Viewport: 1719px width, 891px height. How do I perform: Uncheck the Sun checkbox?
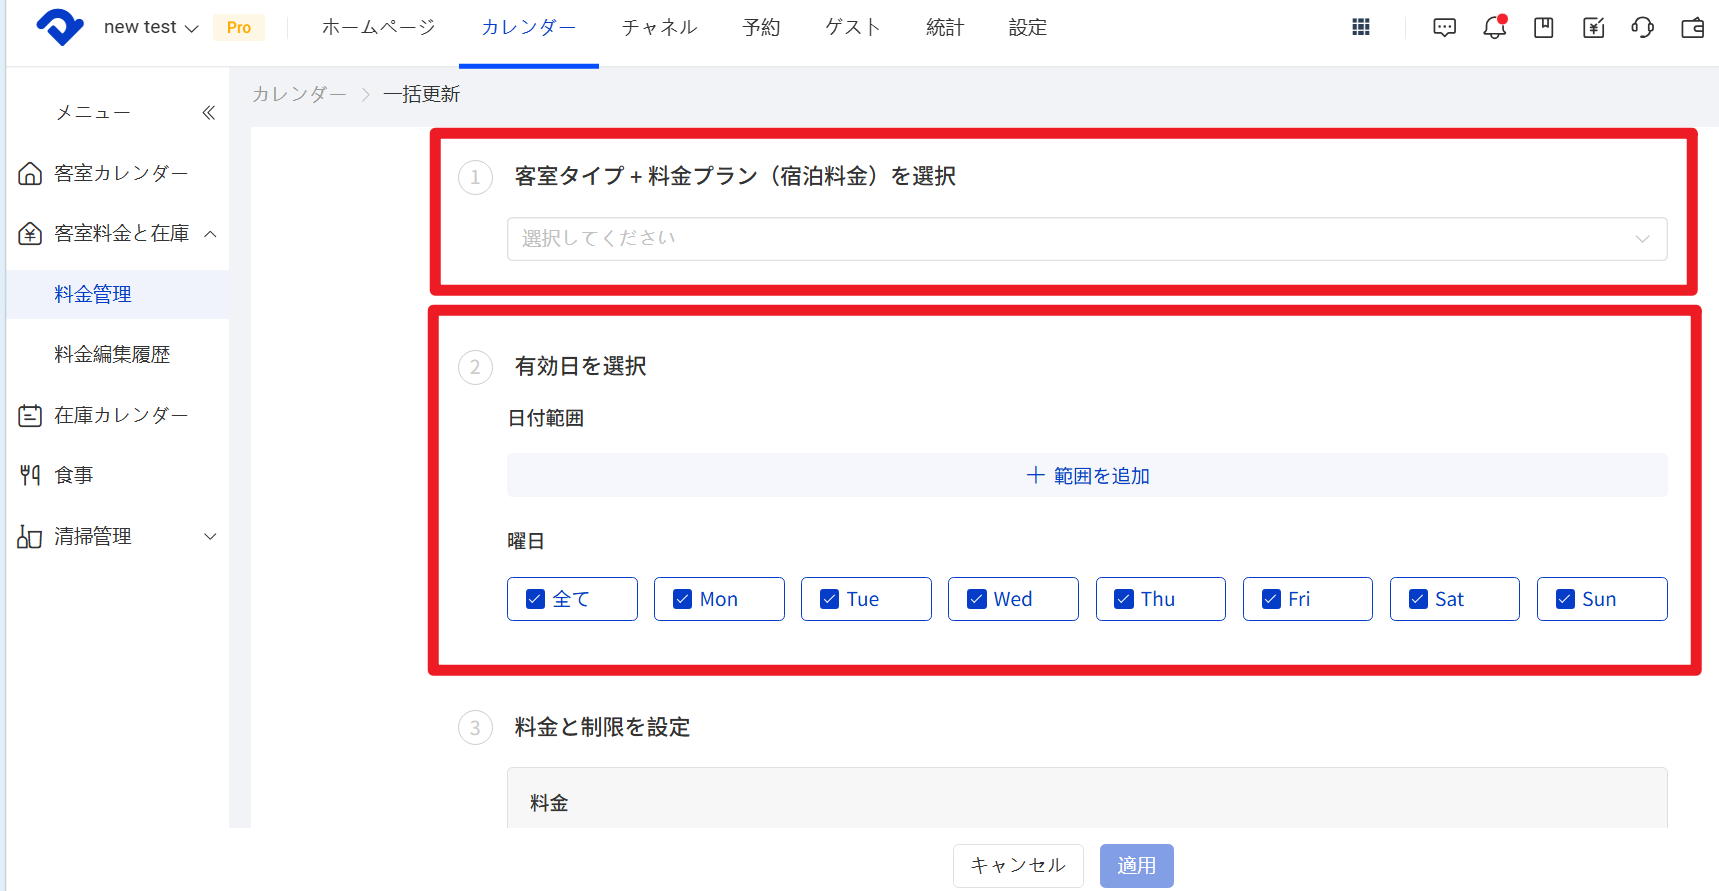pos(1566,599)
